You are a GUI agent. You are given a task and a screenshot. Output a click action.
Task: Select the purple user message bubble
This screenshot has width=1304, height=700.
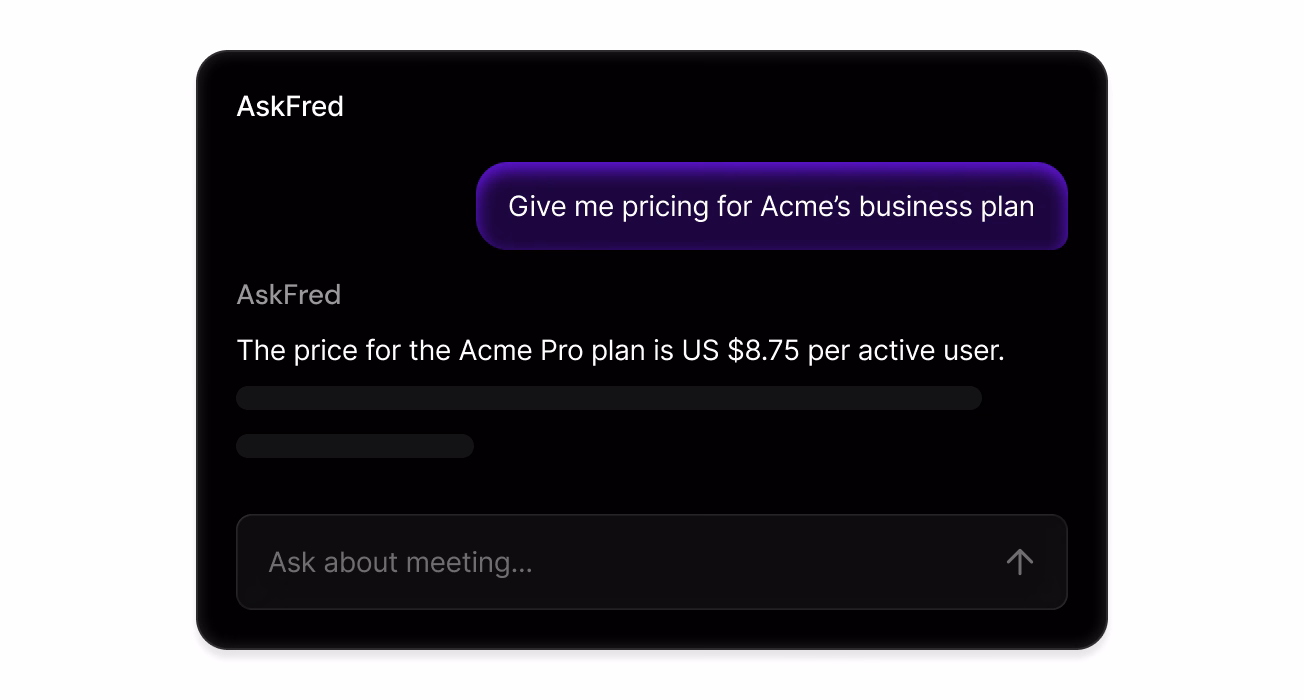771,206
